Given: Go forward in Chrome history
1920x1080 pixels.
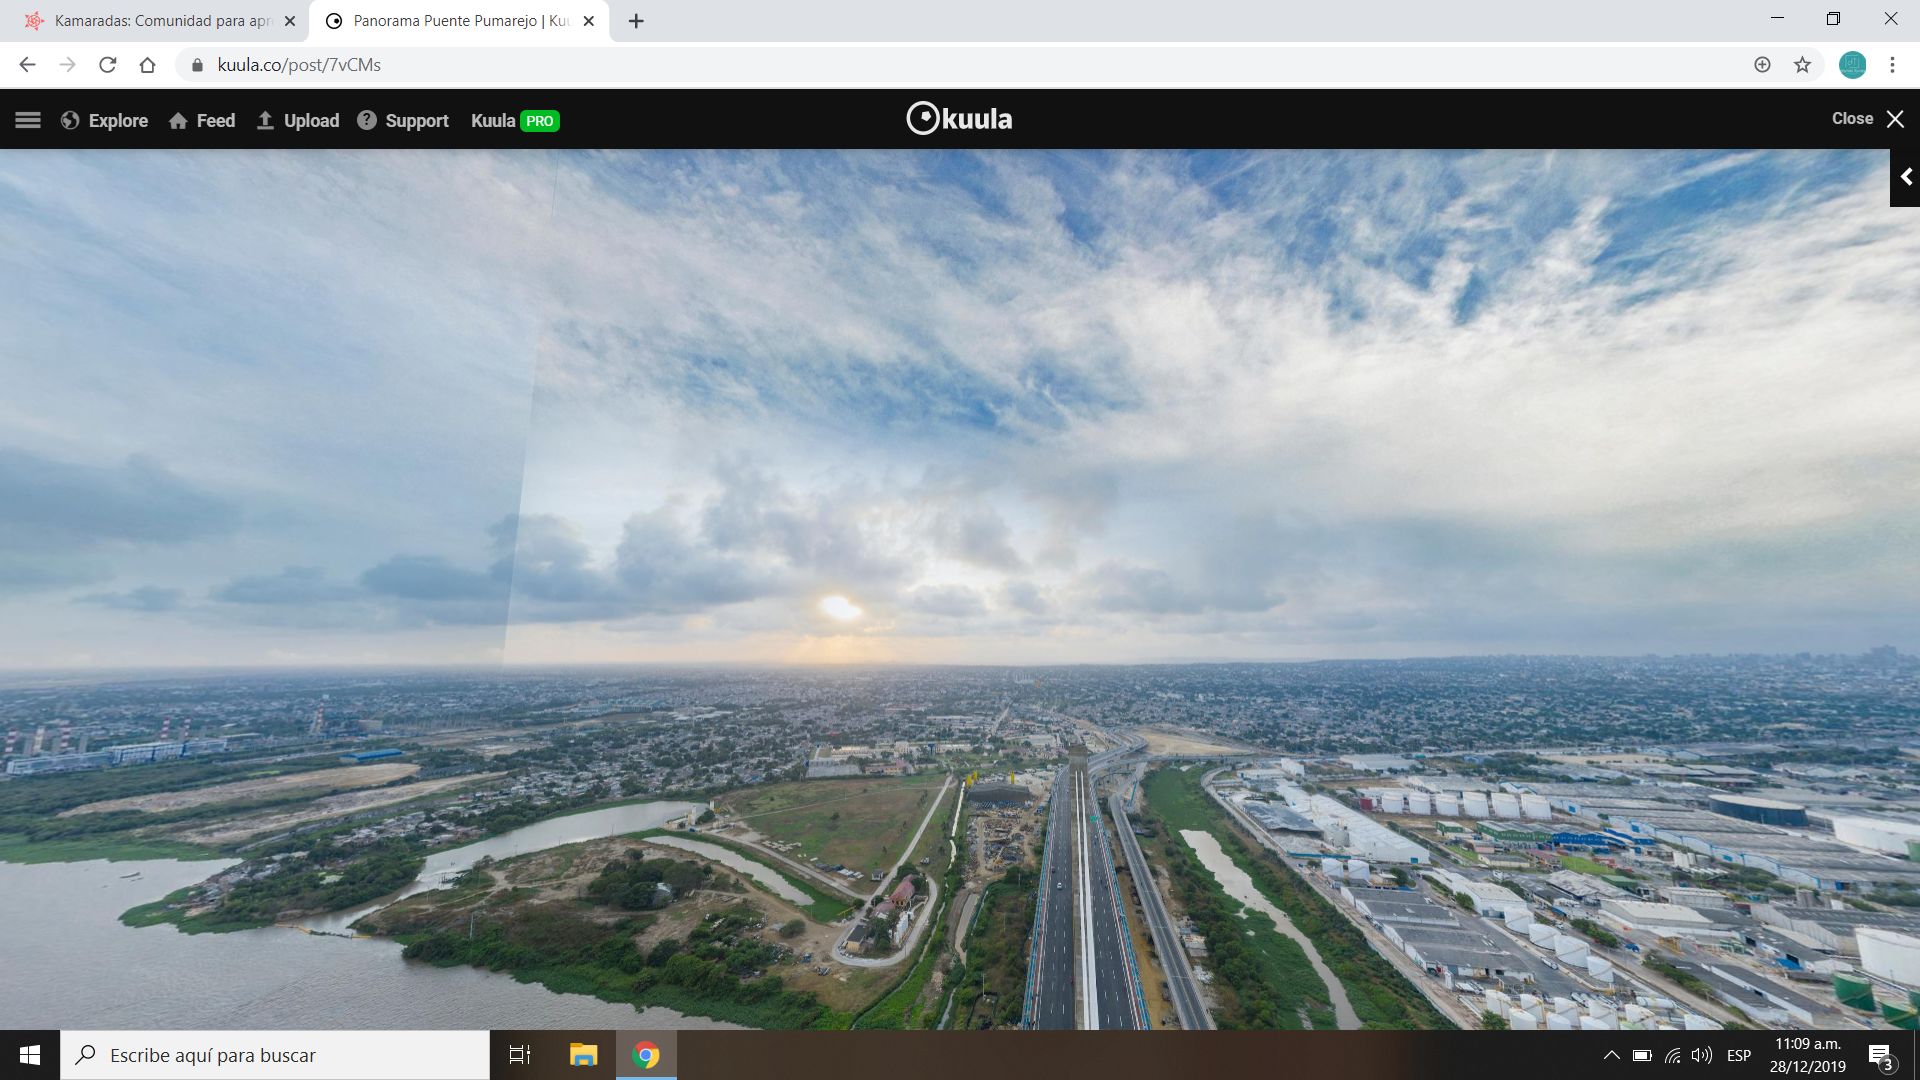Looking at the screenshot, I should click(x=67, y=65).
